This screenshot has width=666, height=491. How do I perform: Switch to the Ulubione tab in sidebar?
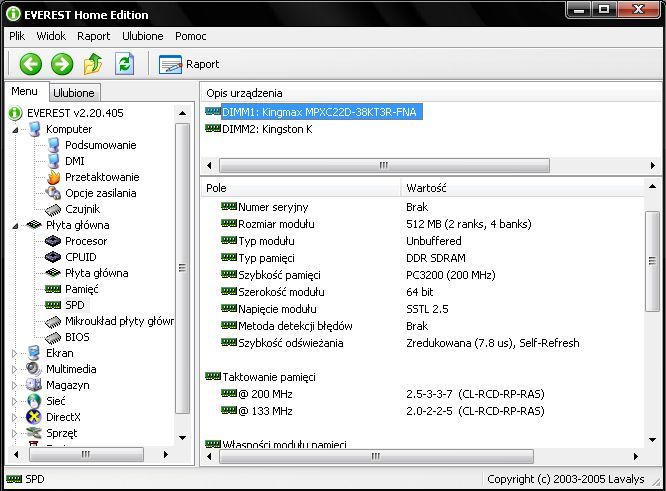click(x=74, y=93)
